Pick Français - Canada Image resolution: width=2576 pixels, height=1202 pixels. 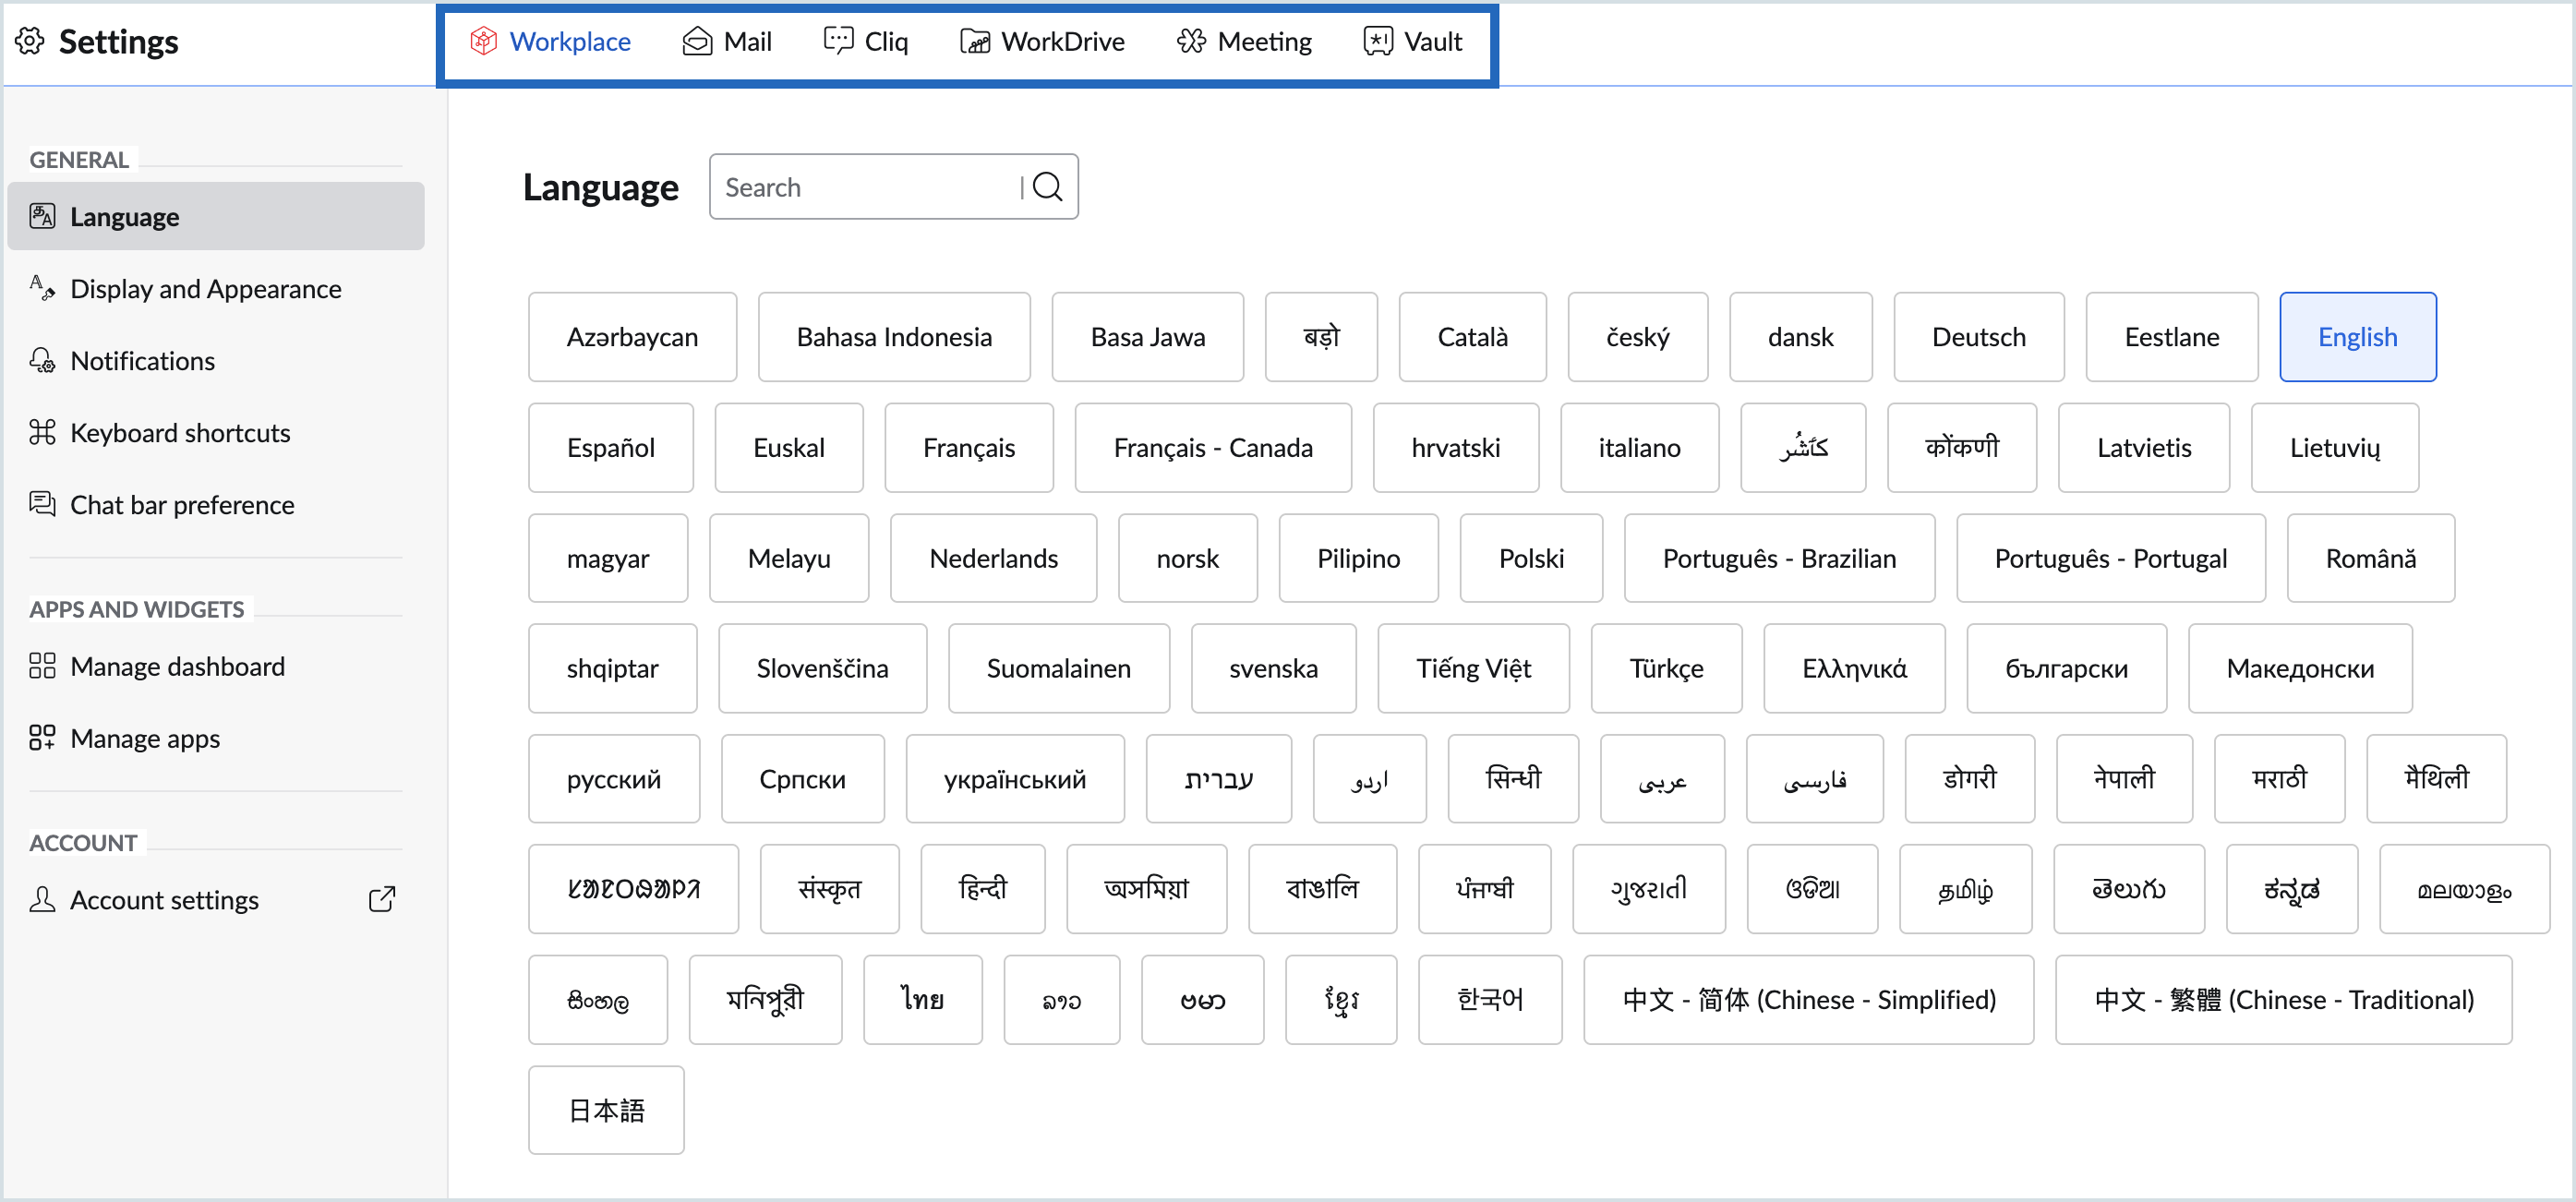click(1213, 448)
